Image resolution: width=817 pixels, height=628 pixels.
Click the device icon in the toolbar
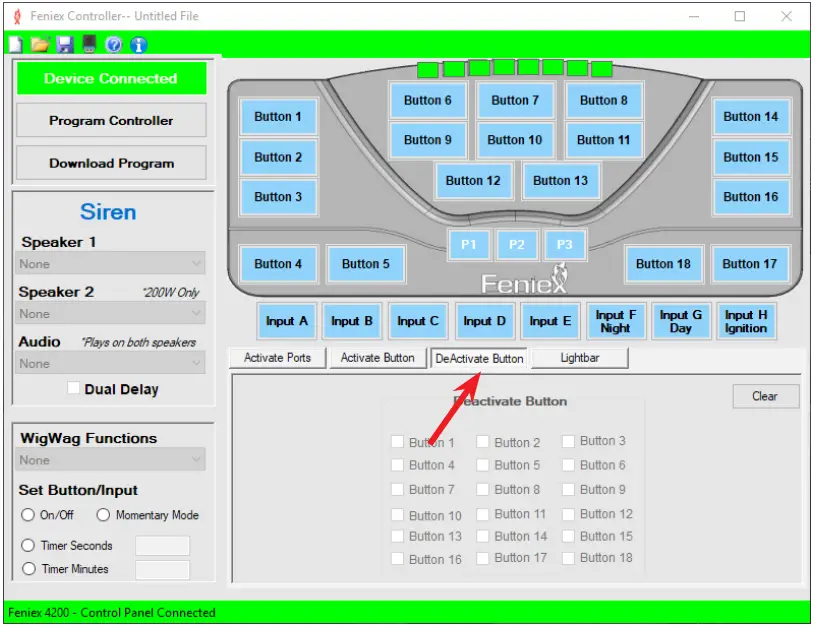(90, 44)
